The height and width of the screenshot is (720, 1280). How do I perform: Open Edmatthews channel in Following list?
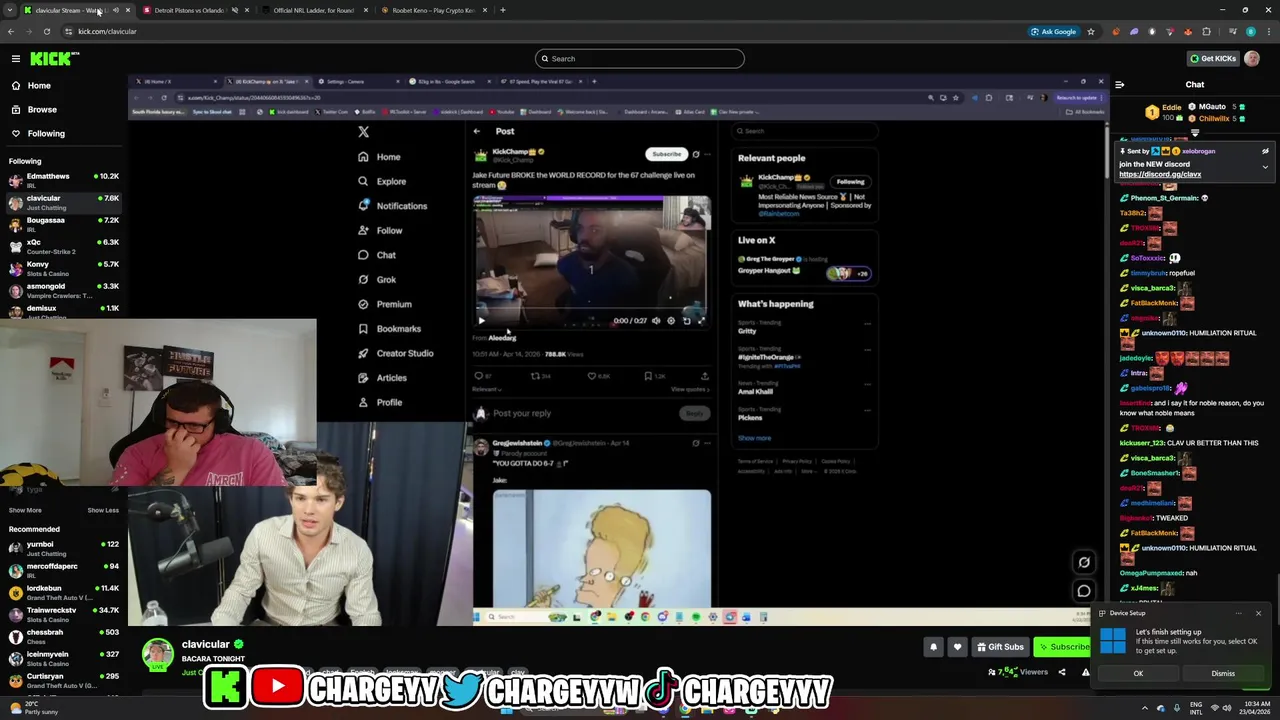[x=64, y=180]
